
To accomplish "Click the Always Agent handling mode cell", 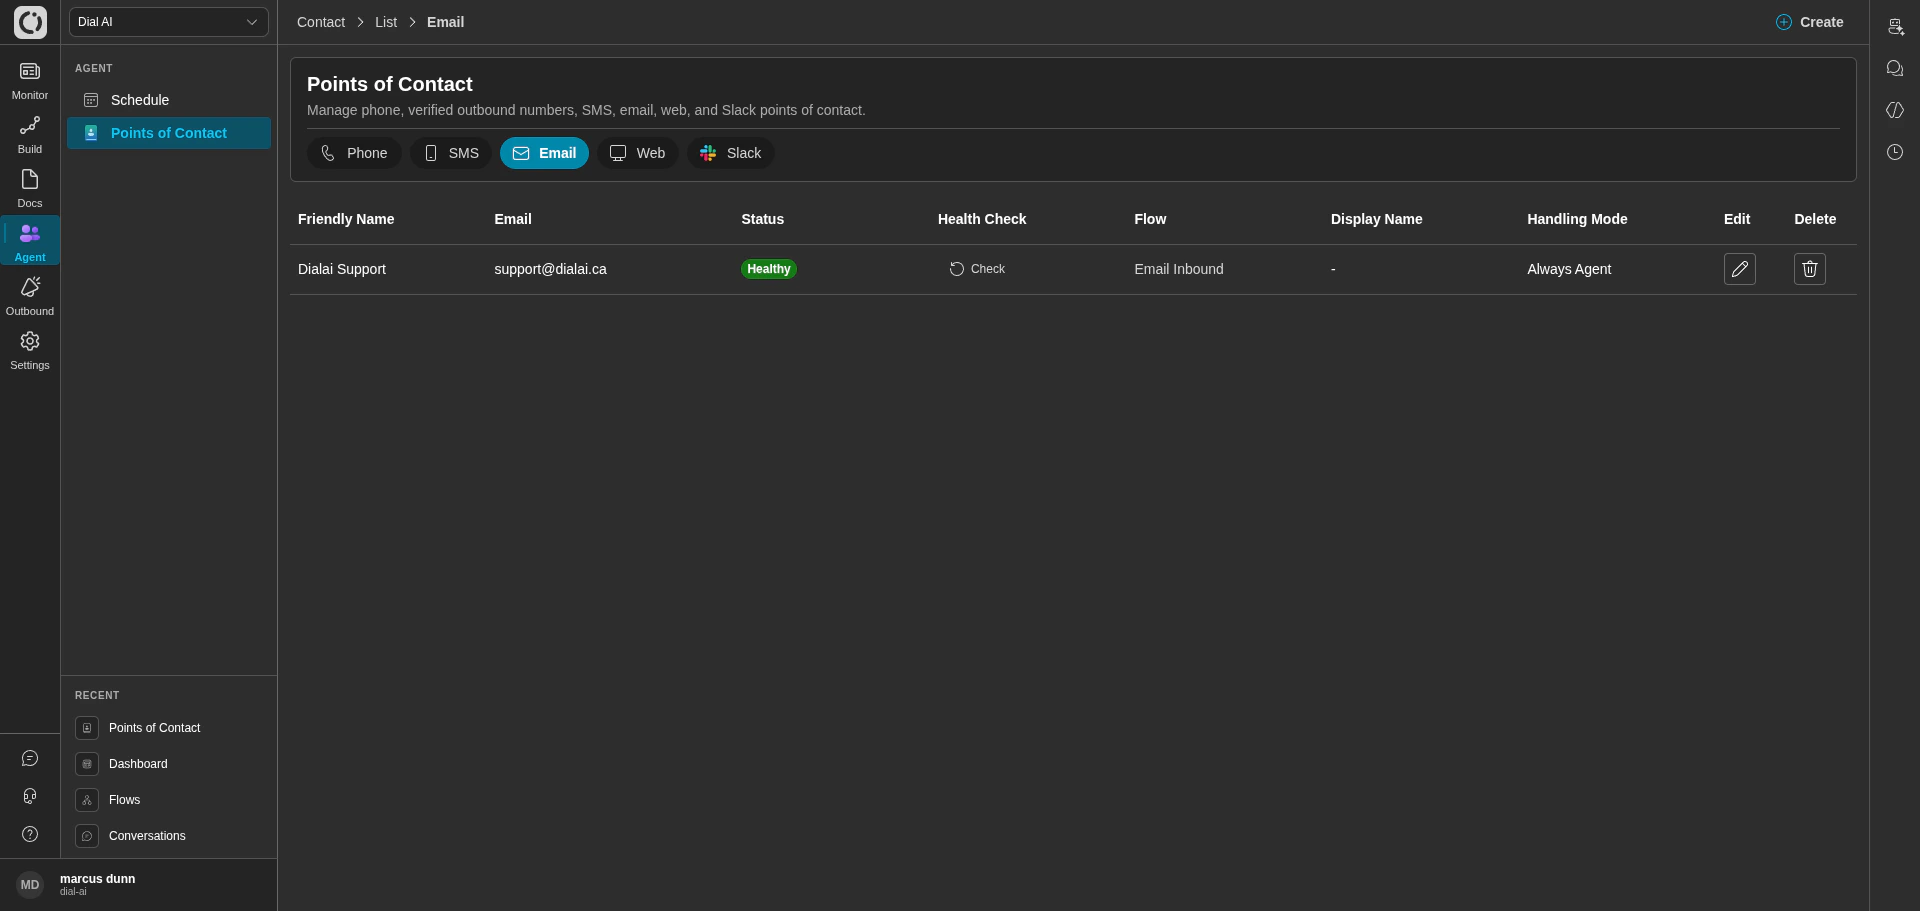I will (1569, 269).
